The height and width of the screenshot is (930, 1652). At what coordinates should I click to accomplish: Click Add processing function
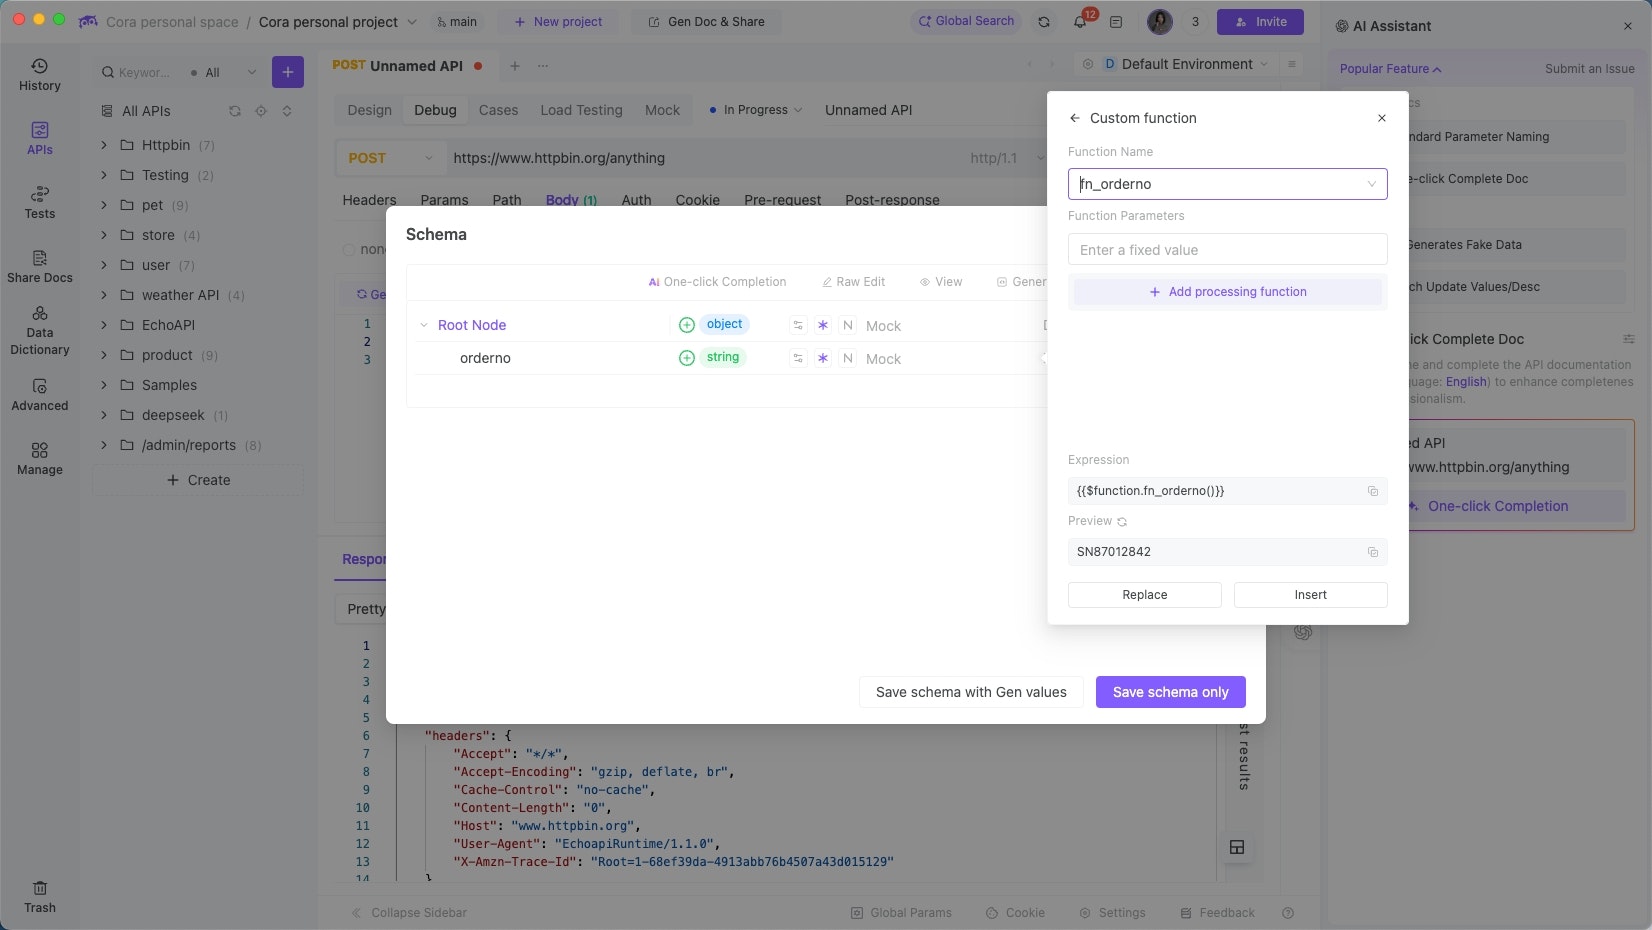(1228, 292)
